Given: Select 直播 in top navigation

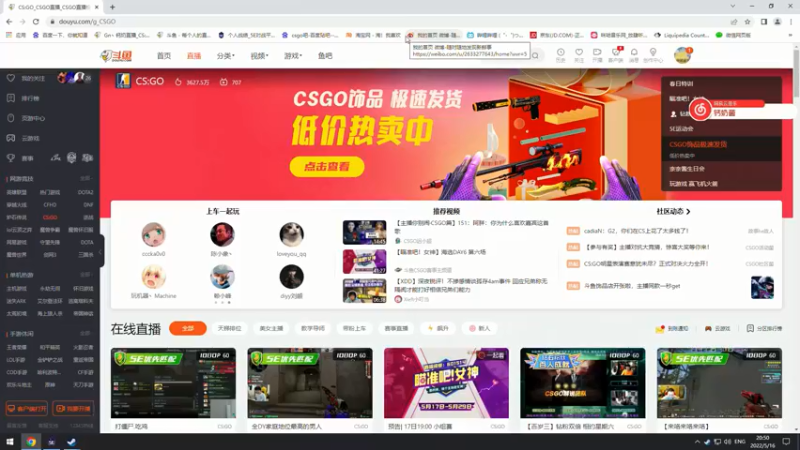Looking at the screenshot, I should pyautogui.click(x=194, y=56).
